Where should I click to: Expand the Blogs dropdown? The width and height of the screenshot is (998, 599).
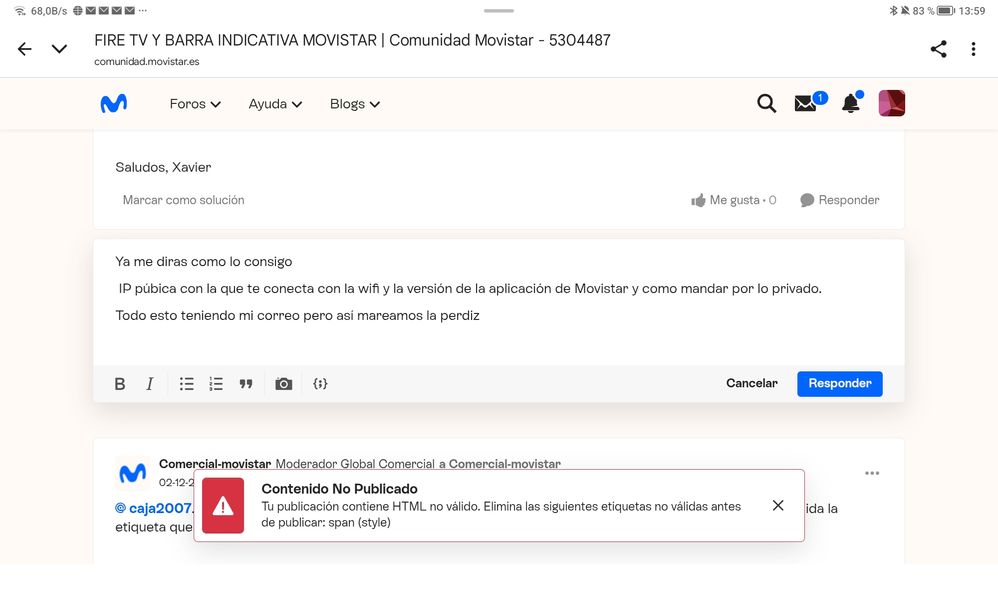tap(355, 104)
